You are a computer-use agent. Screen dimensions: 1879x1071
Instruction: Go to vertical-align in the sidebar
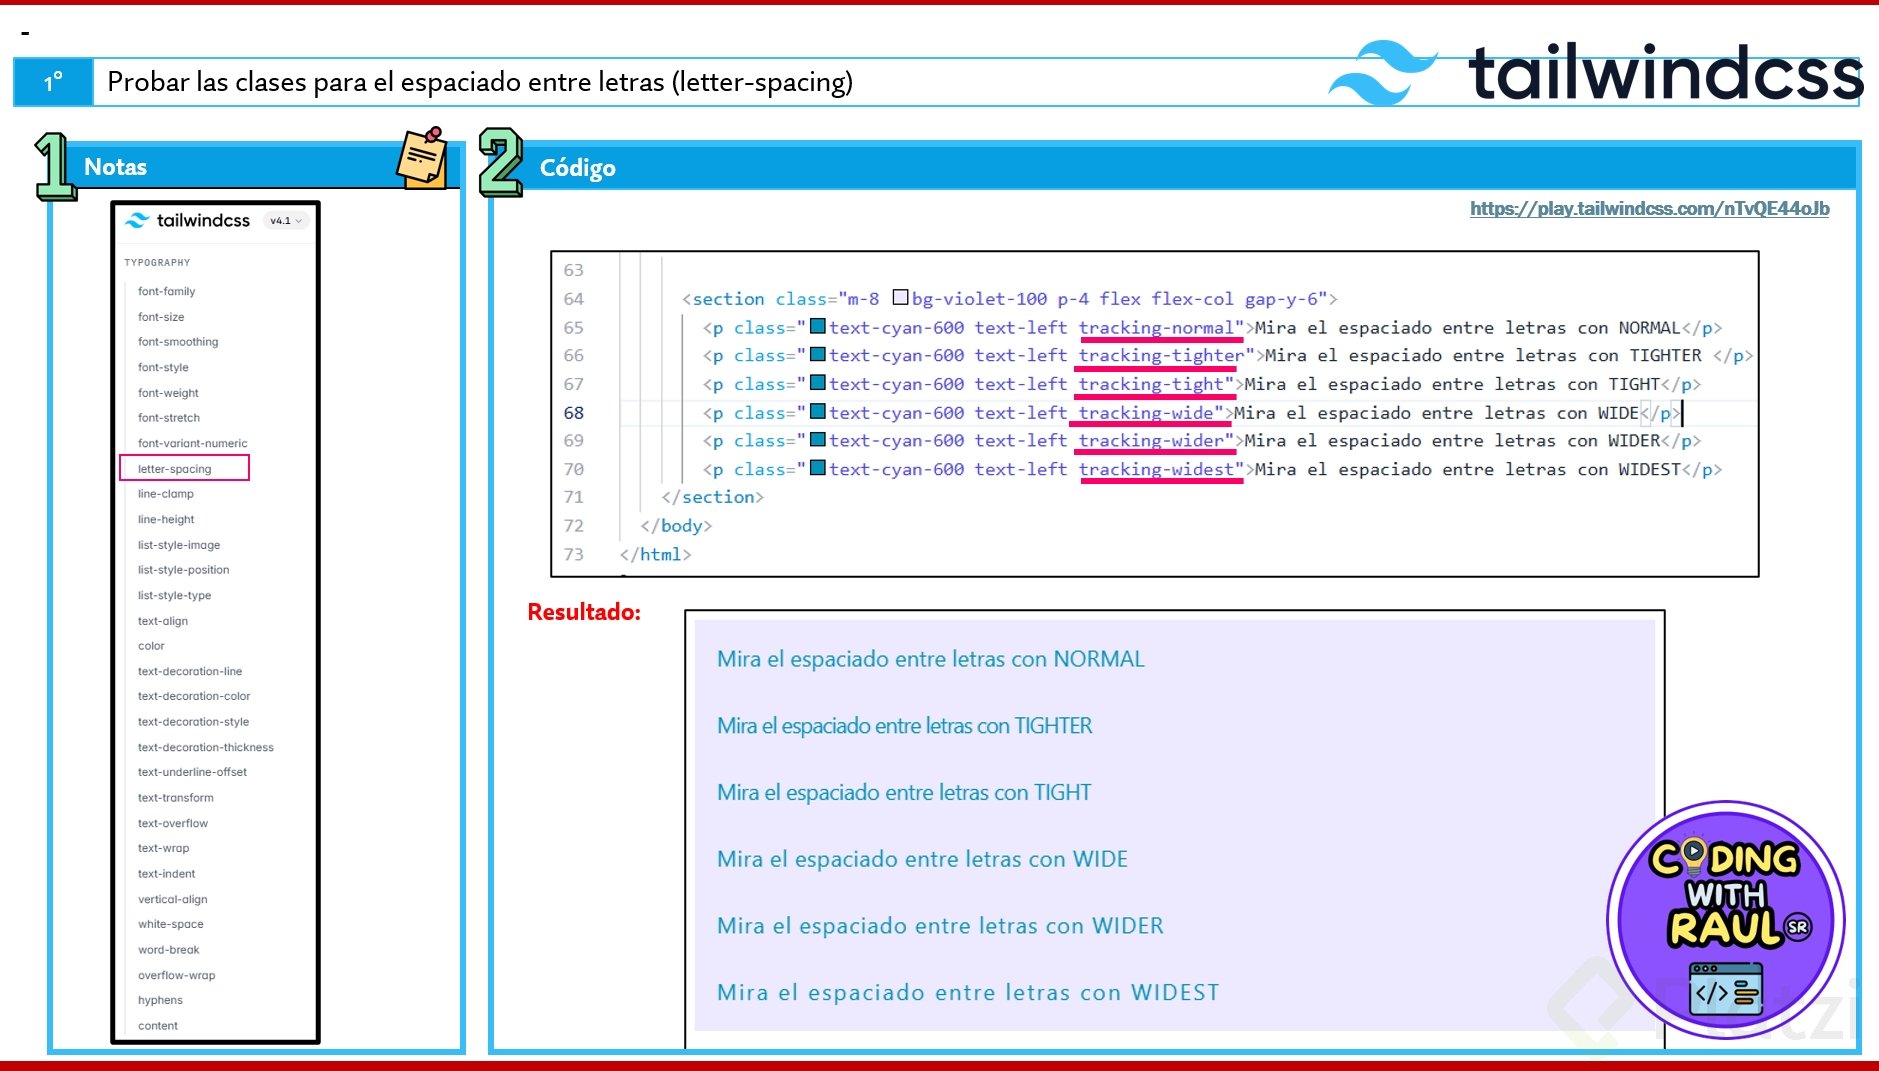tap(173, 899)
